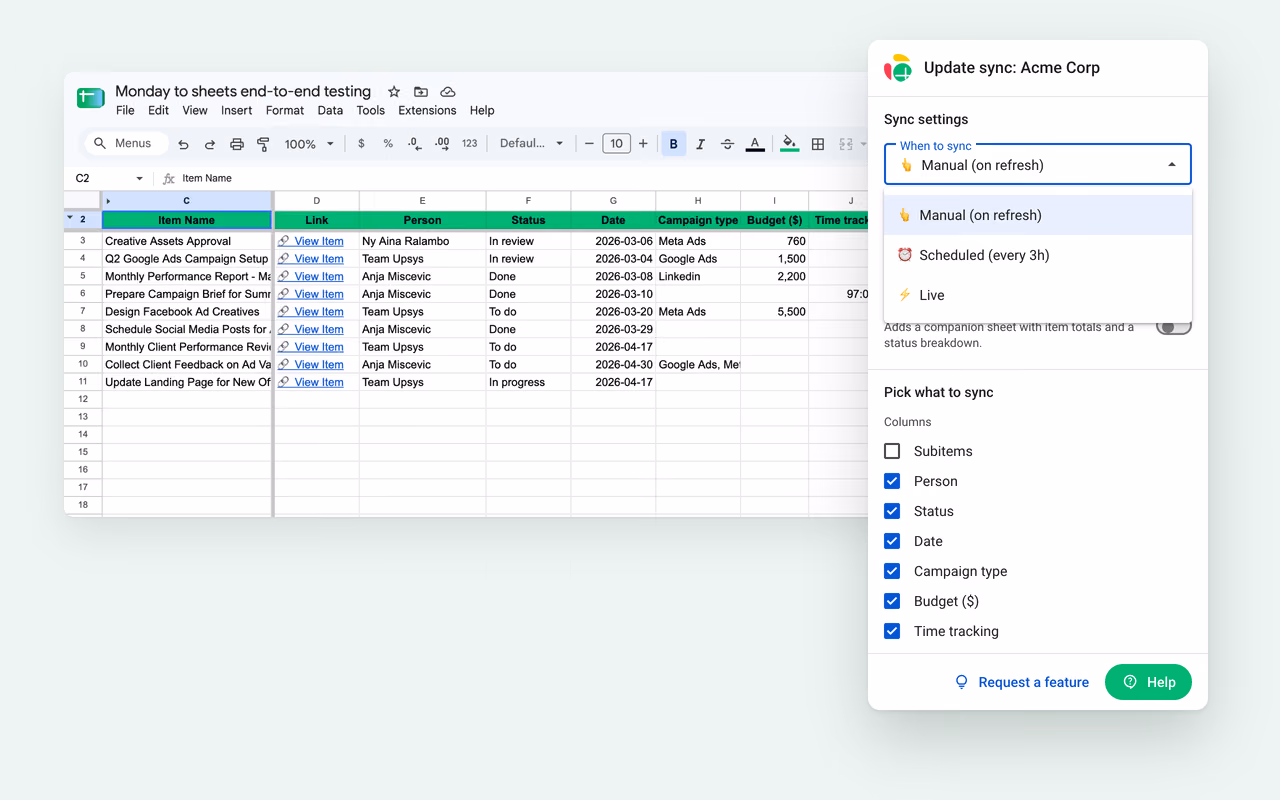
Task: Uncheck the Time tracking checkbox
Action: [x=892, y=631]
